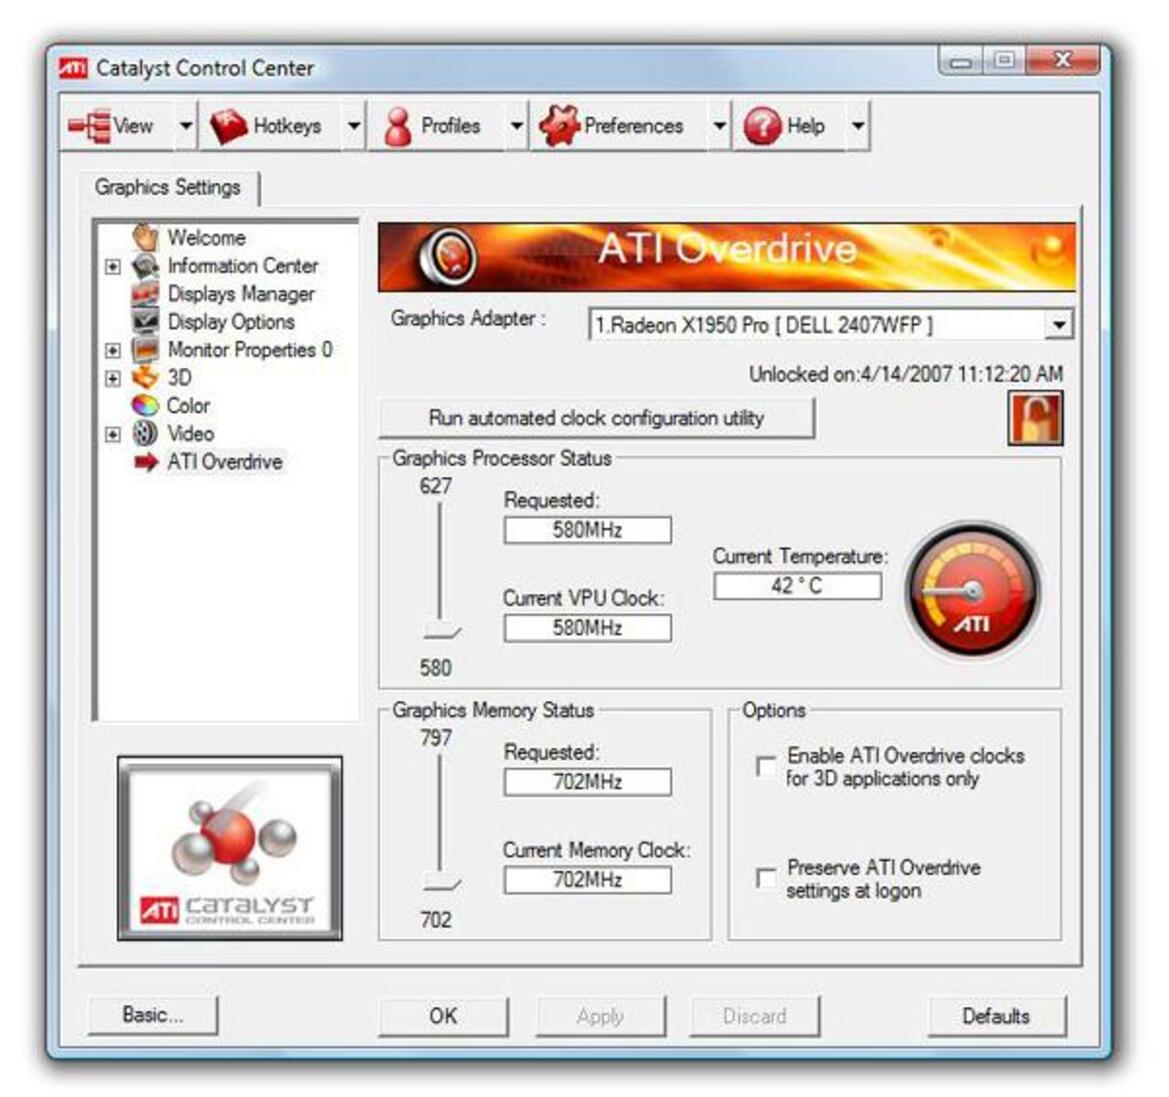Image resolution: width=1169 pixels, height=1097 pixels.
Task: Click the Unlocked on 4/14/2007 text
Action: pos(906,374)
